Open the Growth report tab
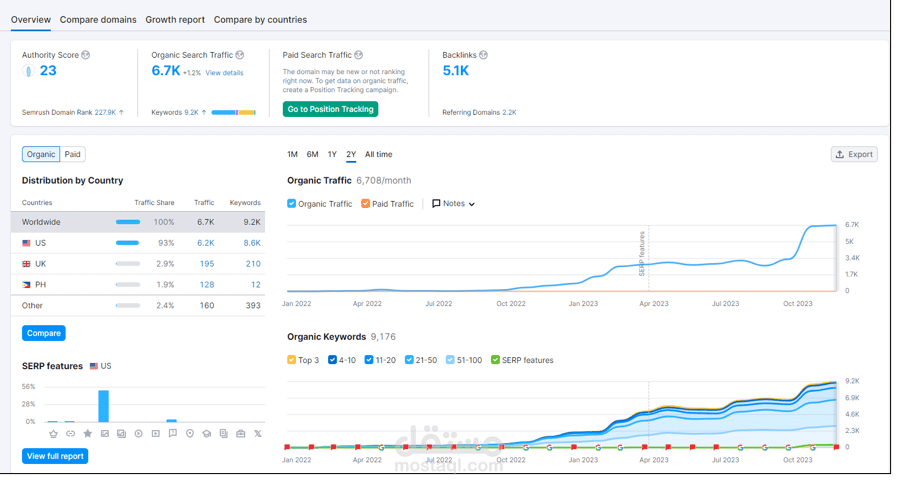 [175, 19]
